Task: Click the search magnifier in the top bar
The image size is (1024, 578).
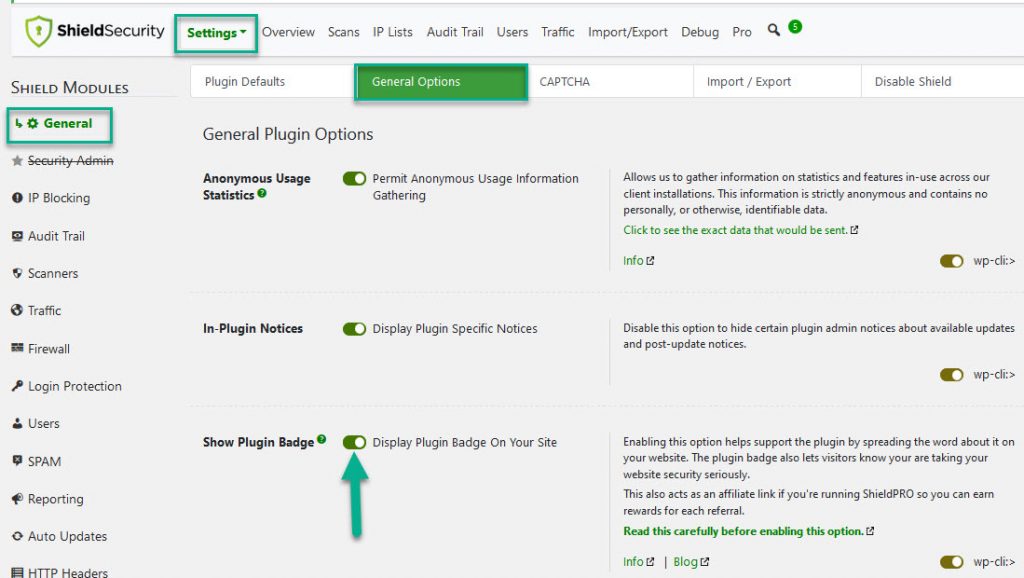Action: pos(773,31)
